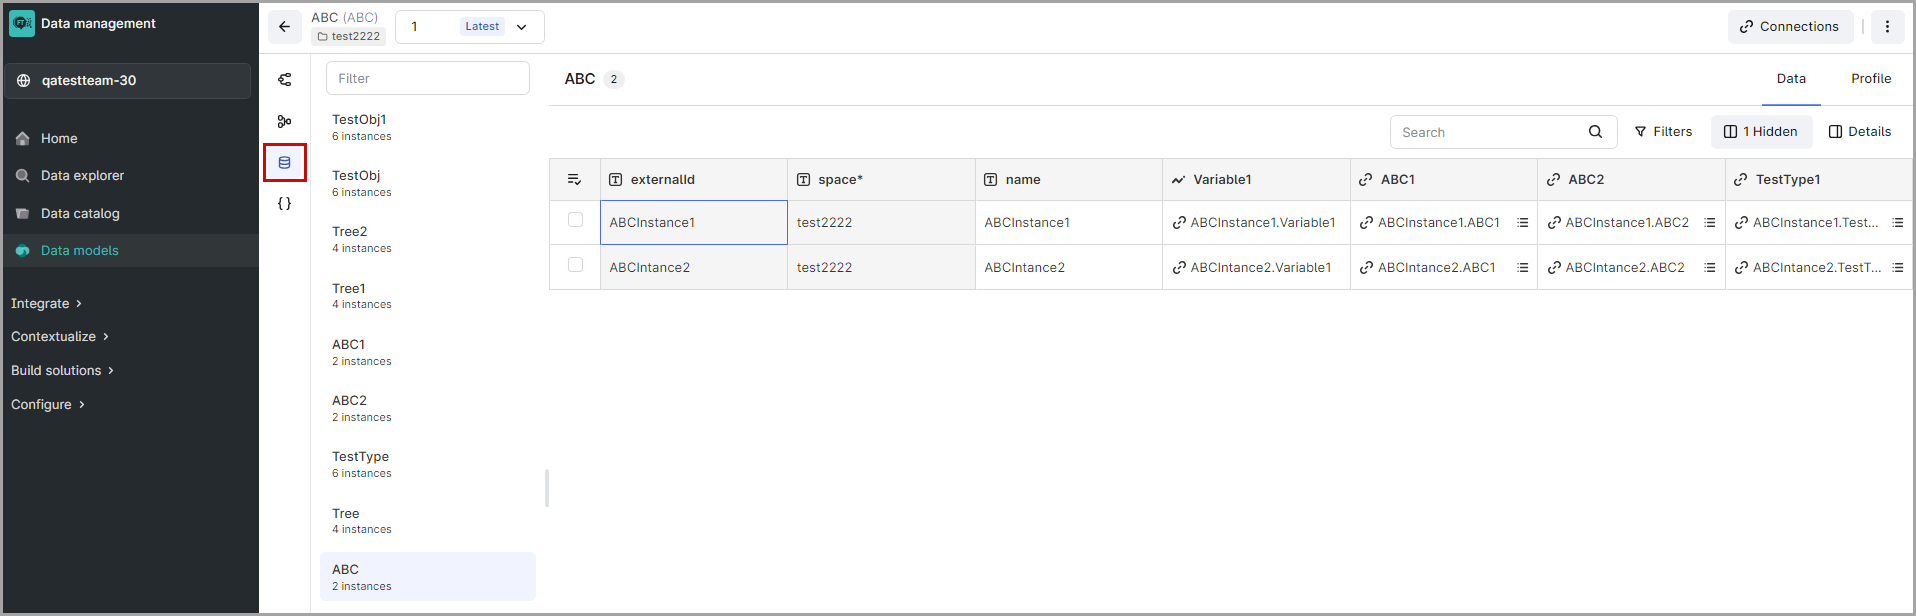Toggle the 1 Hidden columns button
Image resolution: width=1916 pixels, height=616 pixels.
tap(1761, 132)
